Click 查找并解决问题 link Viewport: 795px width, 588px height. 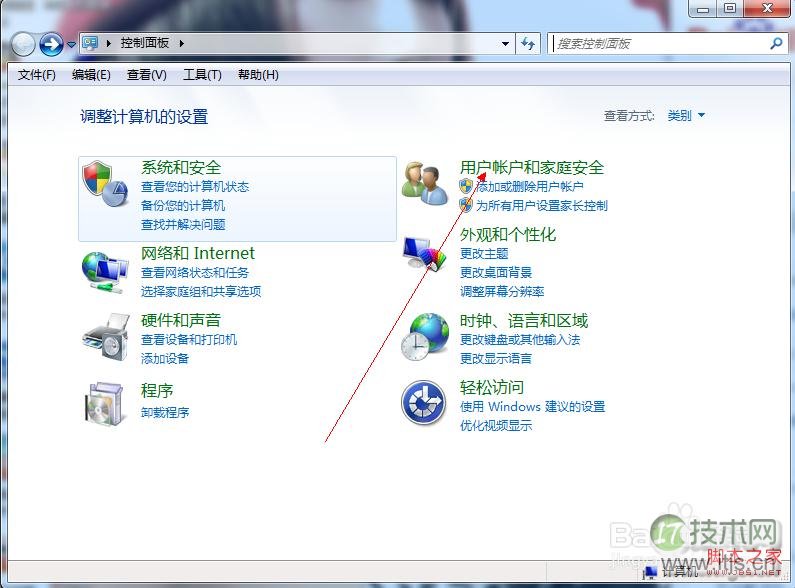coord(183,225)
